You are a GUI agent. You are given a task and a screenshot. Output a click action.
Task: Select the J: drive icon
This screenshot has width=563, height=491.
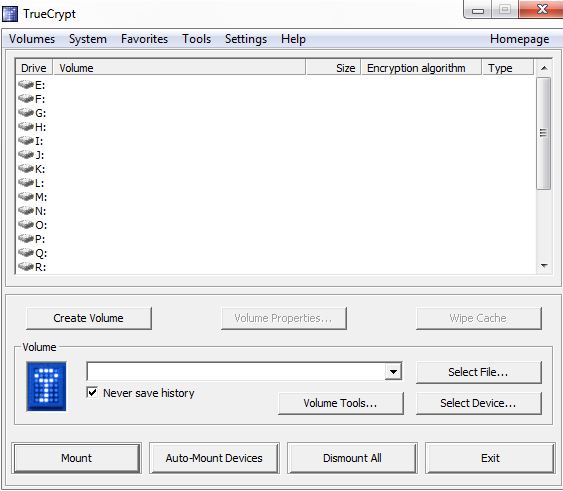pos(26,154)
